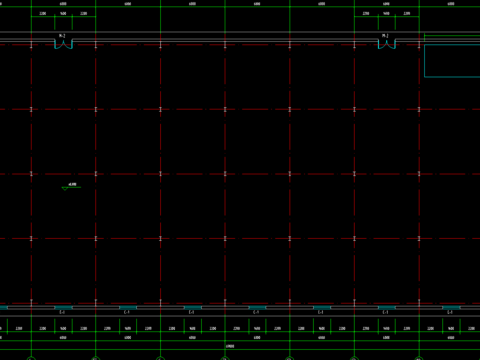Select the cyan rectangle outline at the drawing edge
Viewport: 480px width, 360px height.
452,61
